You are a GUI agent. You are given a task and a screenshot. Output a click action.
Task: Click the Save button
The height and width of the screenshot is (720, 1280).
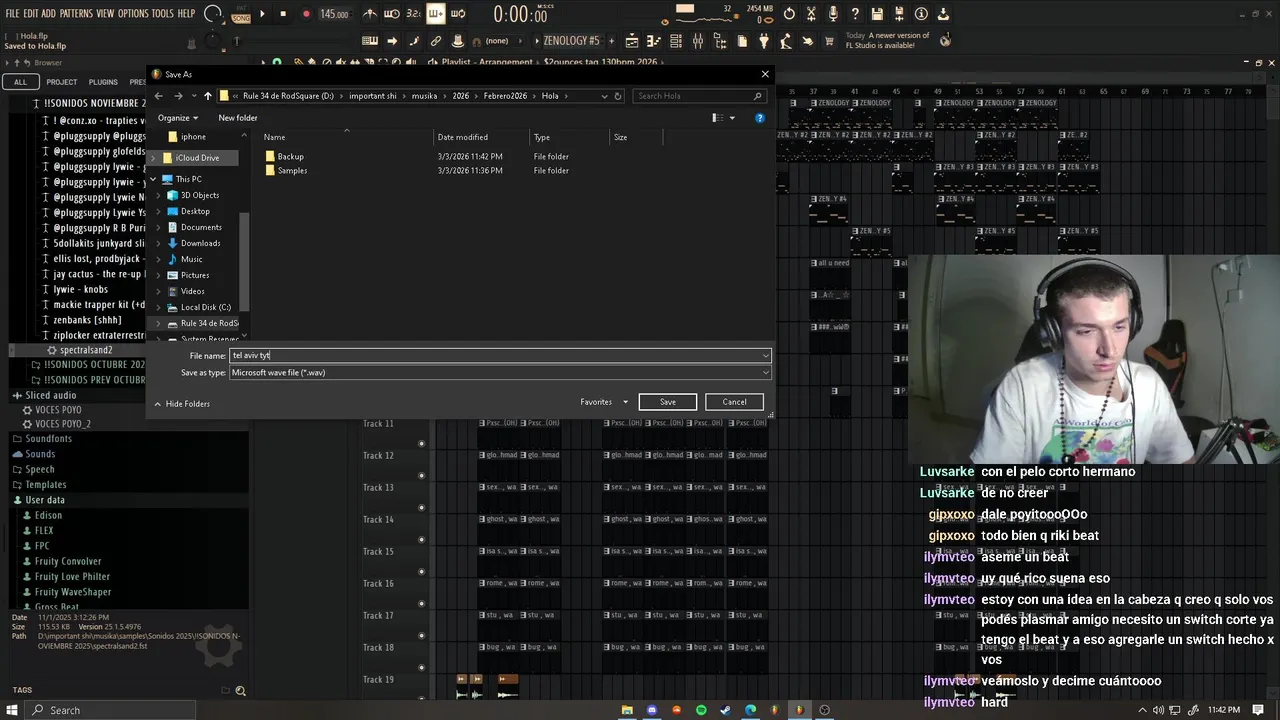click(667, 402)
